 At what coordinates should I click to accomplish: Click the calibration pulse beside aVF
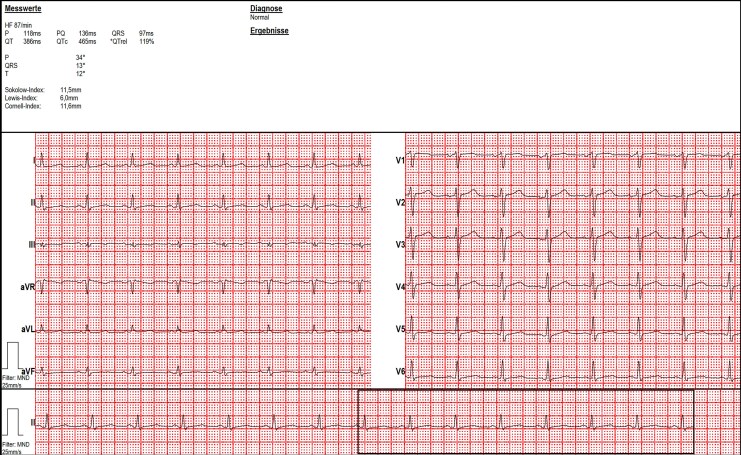[x=12, y=355]
